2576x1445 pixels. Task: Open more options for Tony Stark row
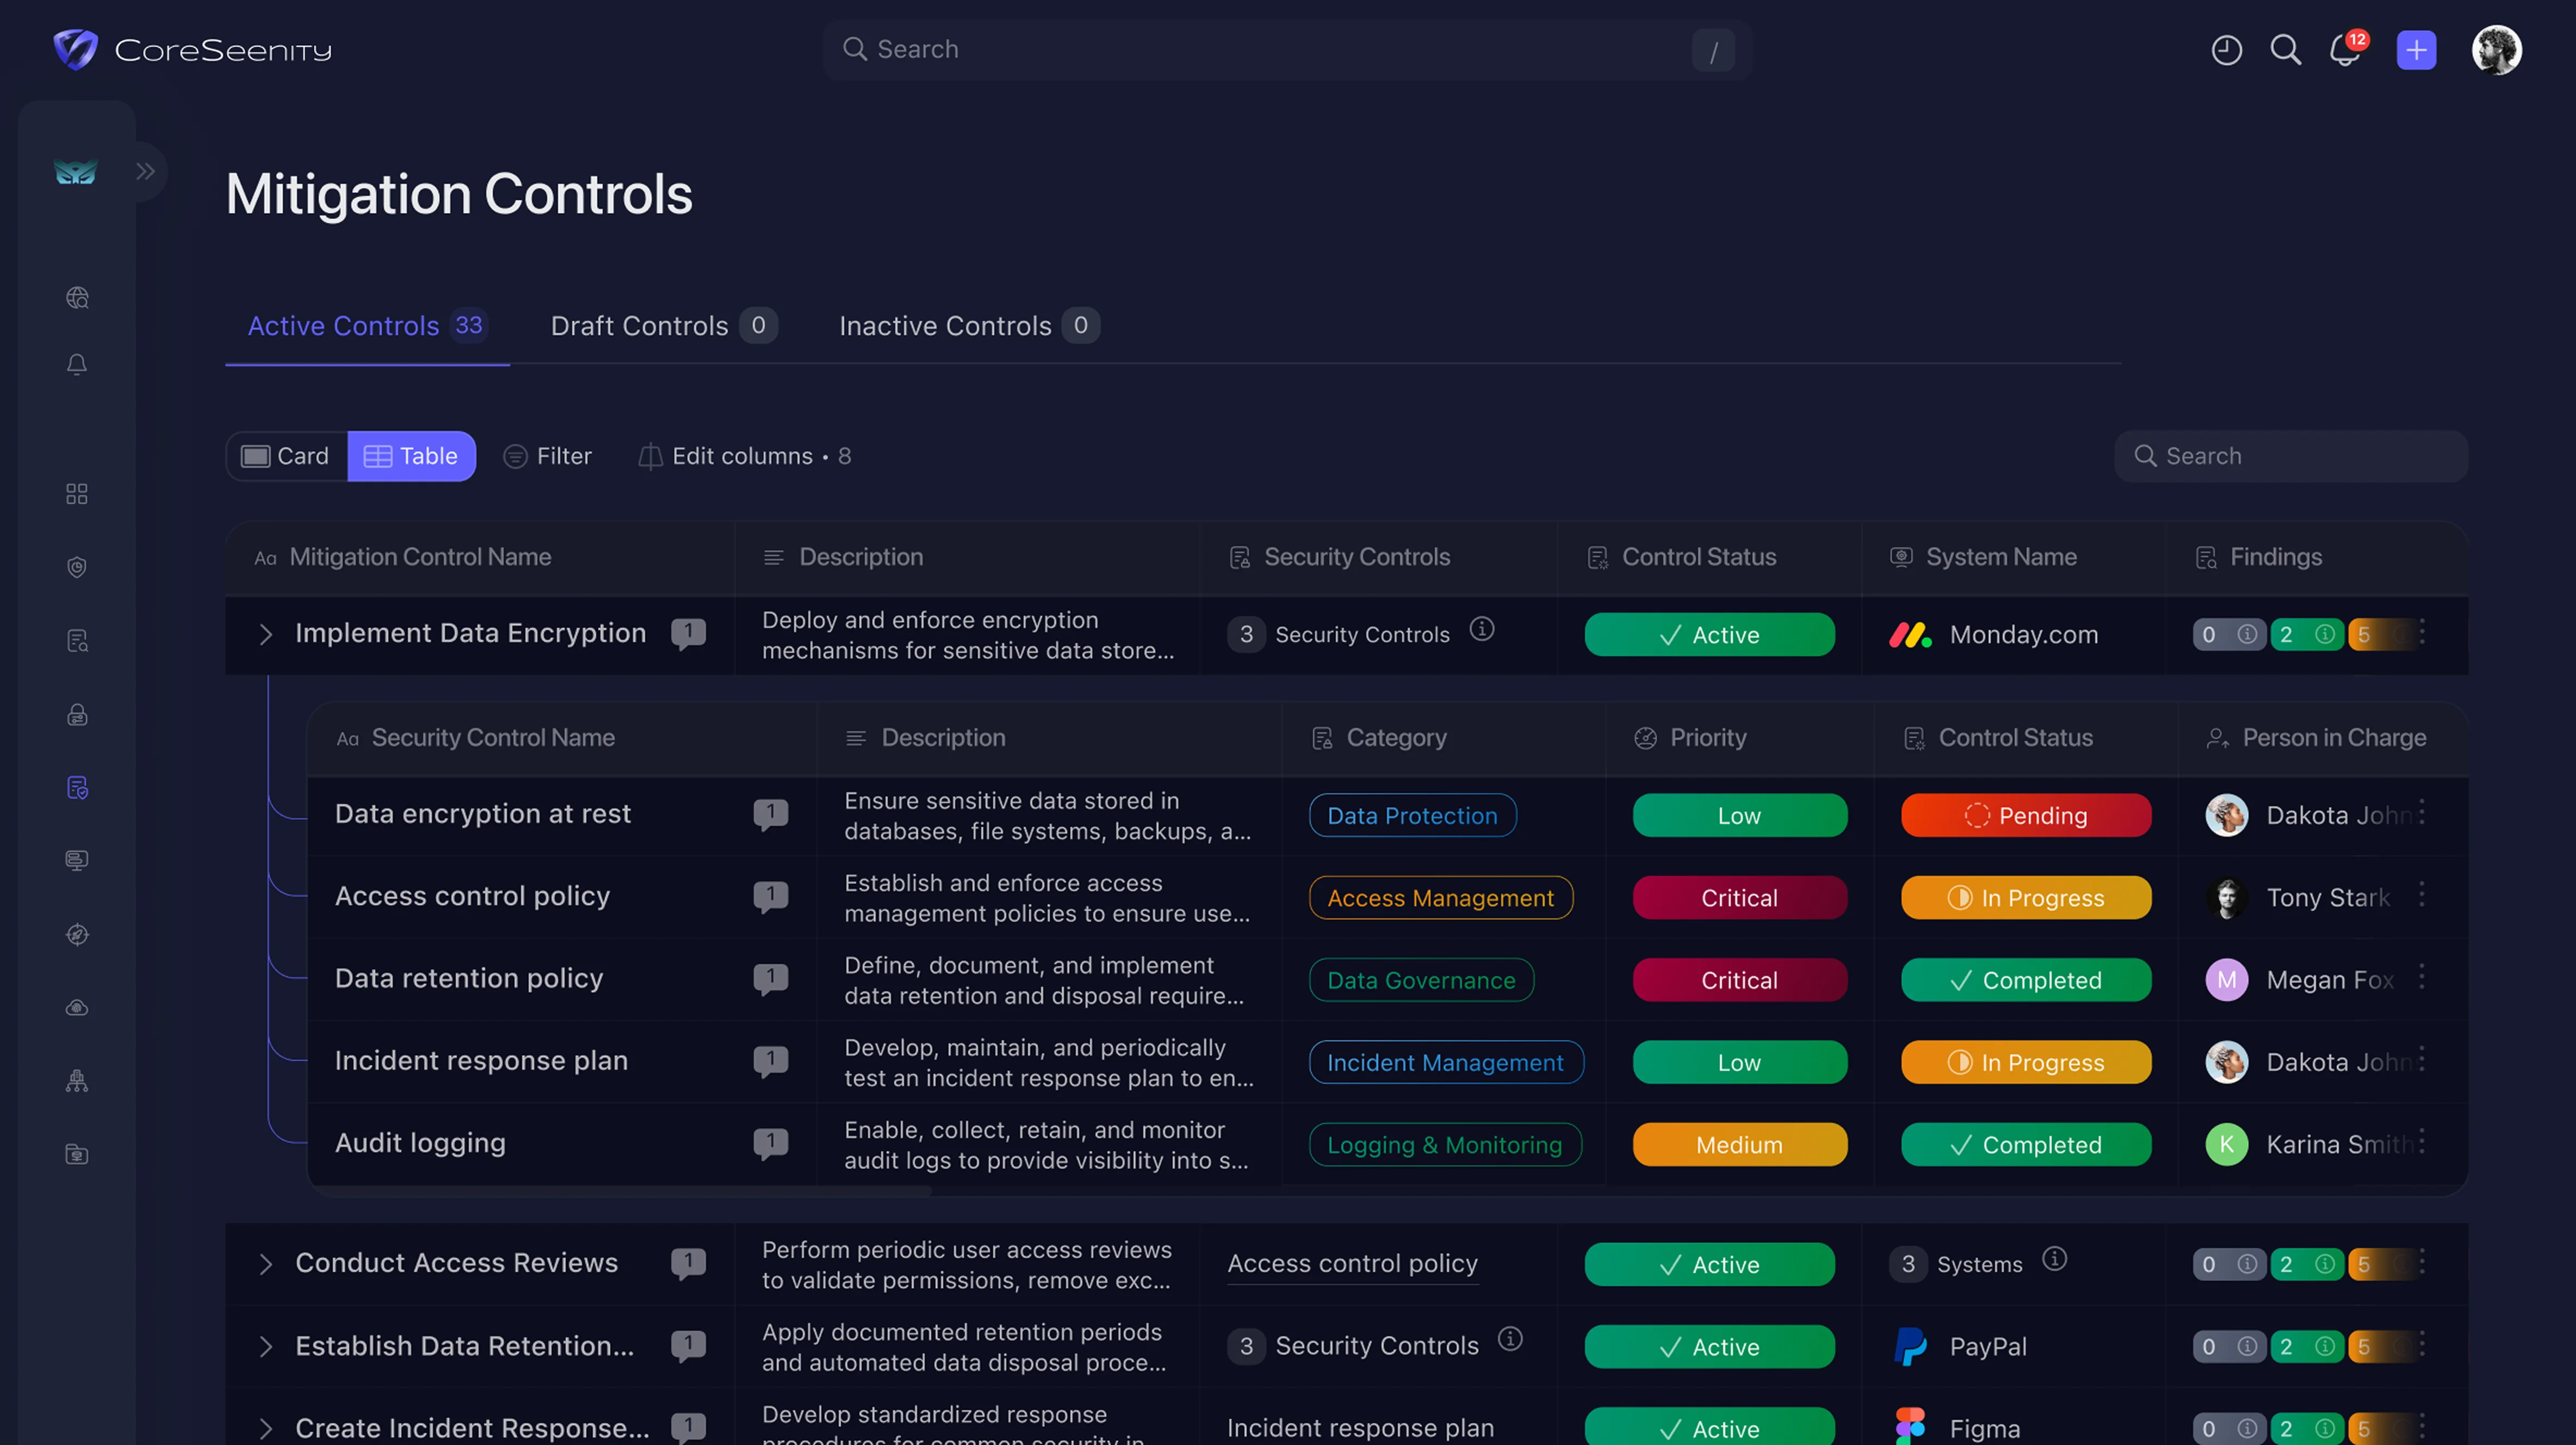tap(2422, 895)
